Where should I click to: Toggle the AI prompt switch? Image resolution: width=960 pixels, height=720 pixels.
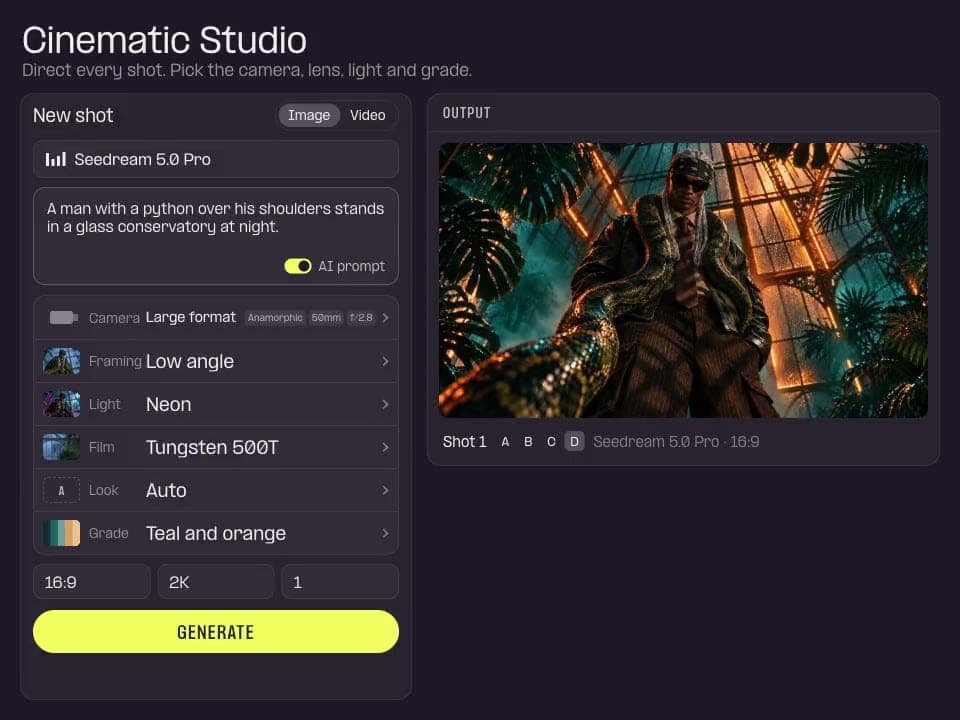pos(298,266)
